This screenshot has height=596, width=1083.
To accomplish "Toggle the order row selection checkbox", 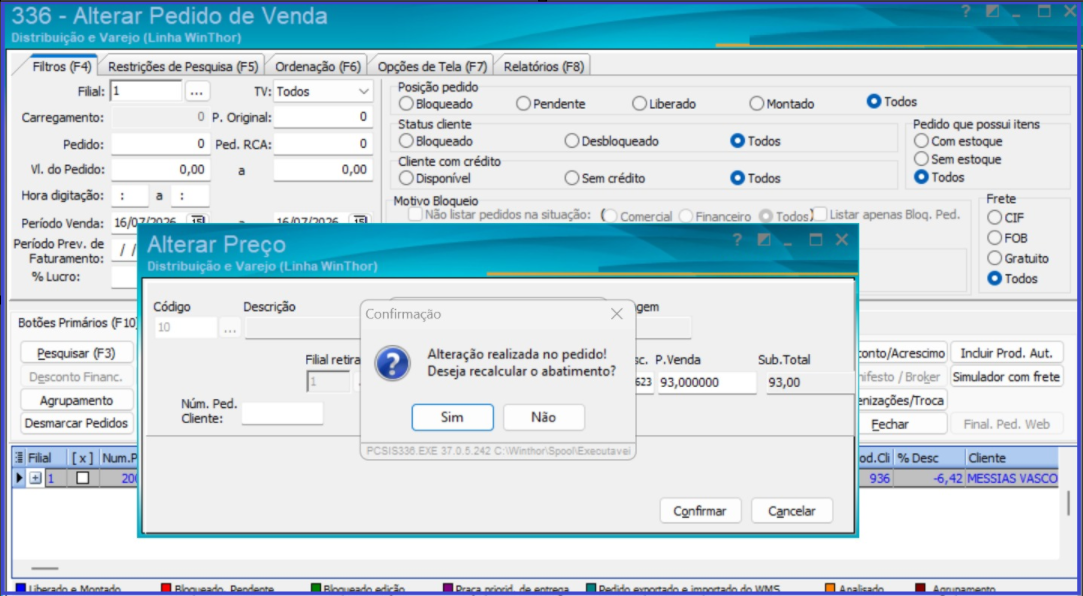I will click(x=82, y=478).
